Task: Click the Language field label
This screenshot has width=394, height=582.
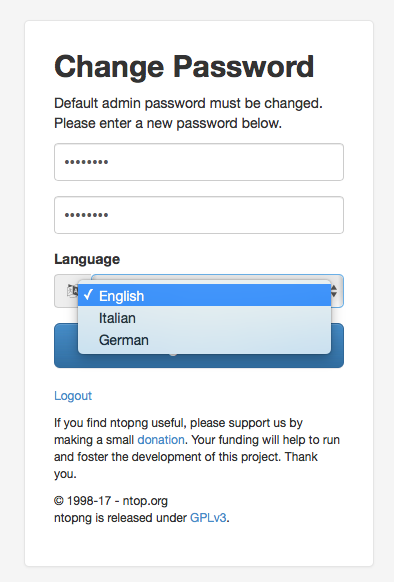Action: 87,259
